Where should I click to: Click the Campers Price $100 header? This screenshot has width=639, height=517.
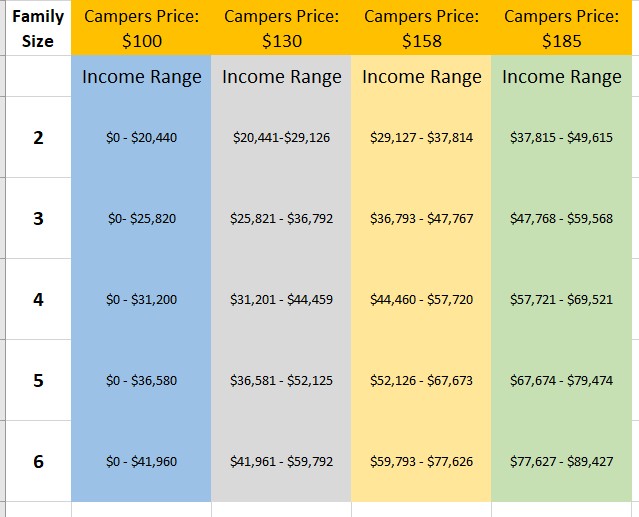pyautogui.click(x=141, y=29)
